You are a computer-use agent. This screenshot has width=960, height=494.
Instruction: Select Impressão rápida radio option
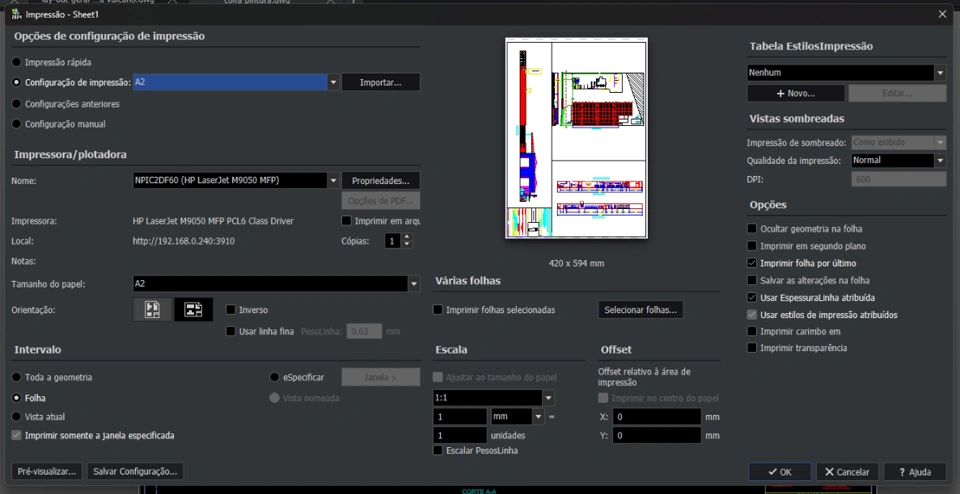(17, 62)
